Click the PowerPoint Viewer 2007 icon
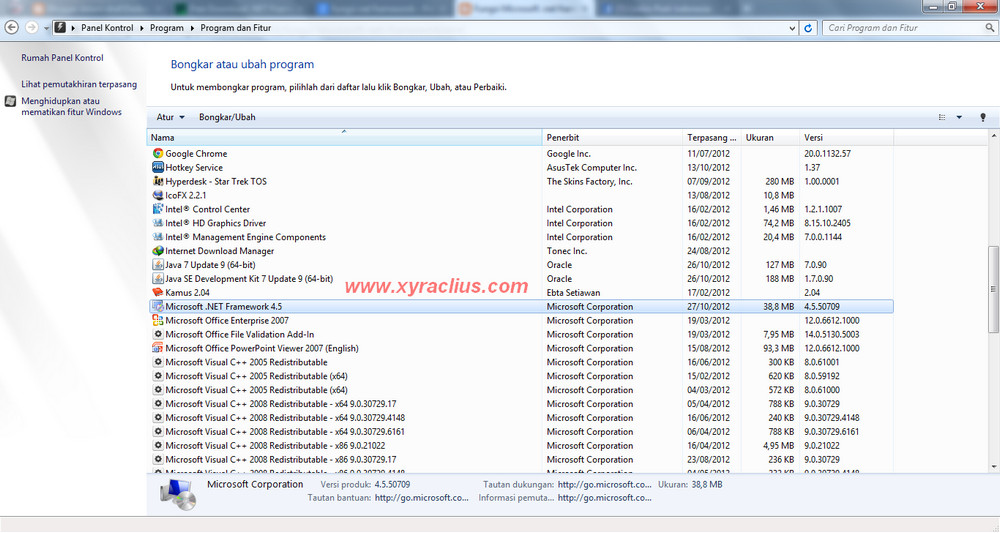The image size is (1000, 533). (x=158, y=348)
